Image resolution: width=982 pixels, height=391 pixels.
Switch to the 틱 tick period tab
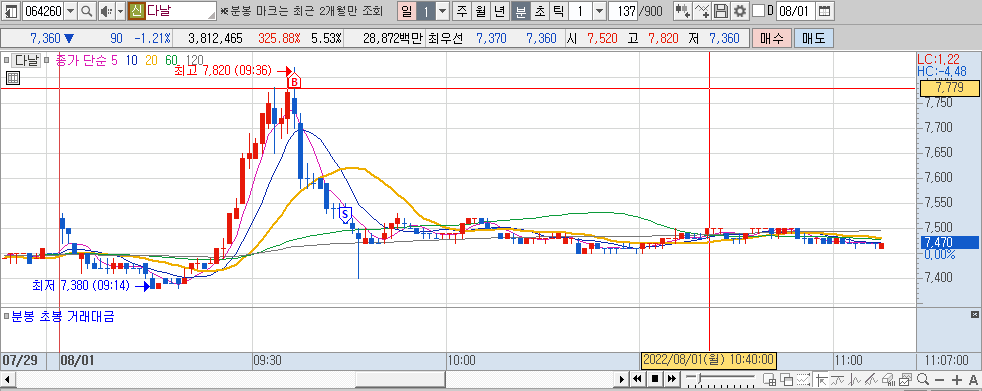tap(559, 11)
